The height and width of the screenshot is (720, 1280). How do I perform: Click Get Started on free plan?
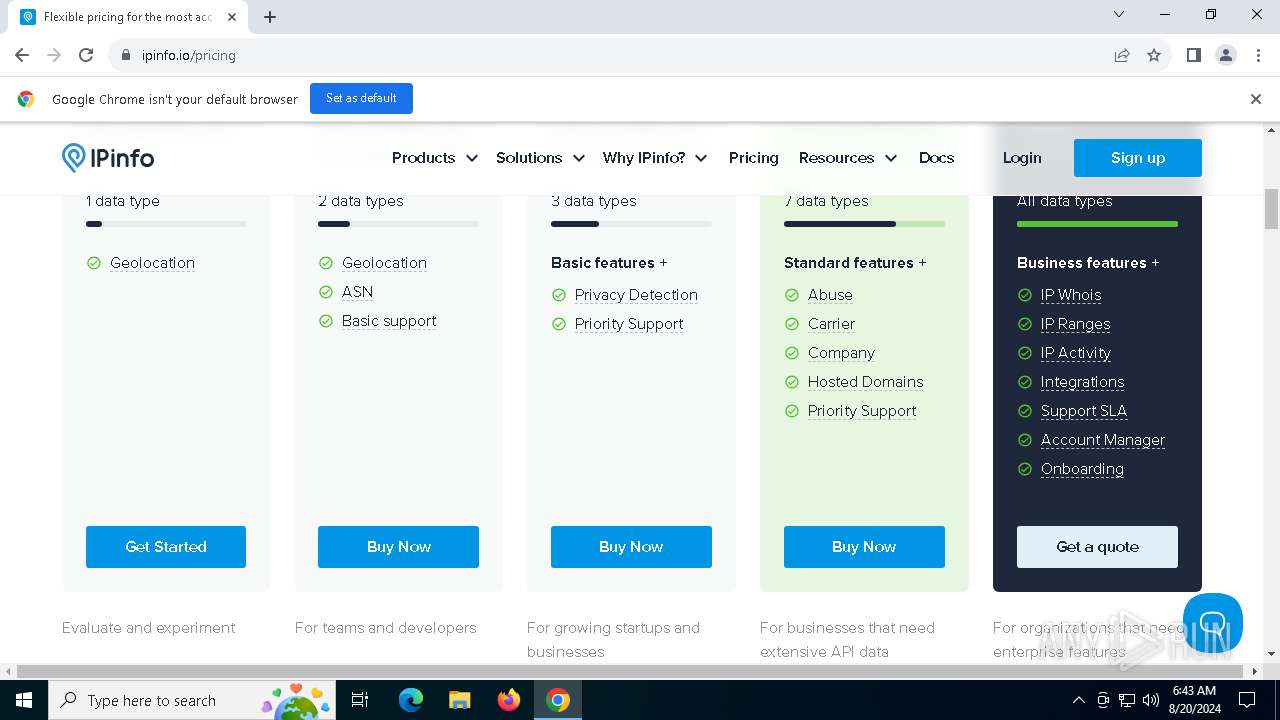[x=166, y=547]
